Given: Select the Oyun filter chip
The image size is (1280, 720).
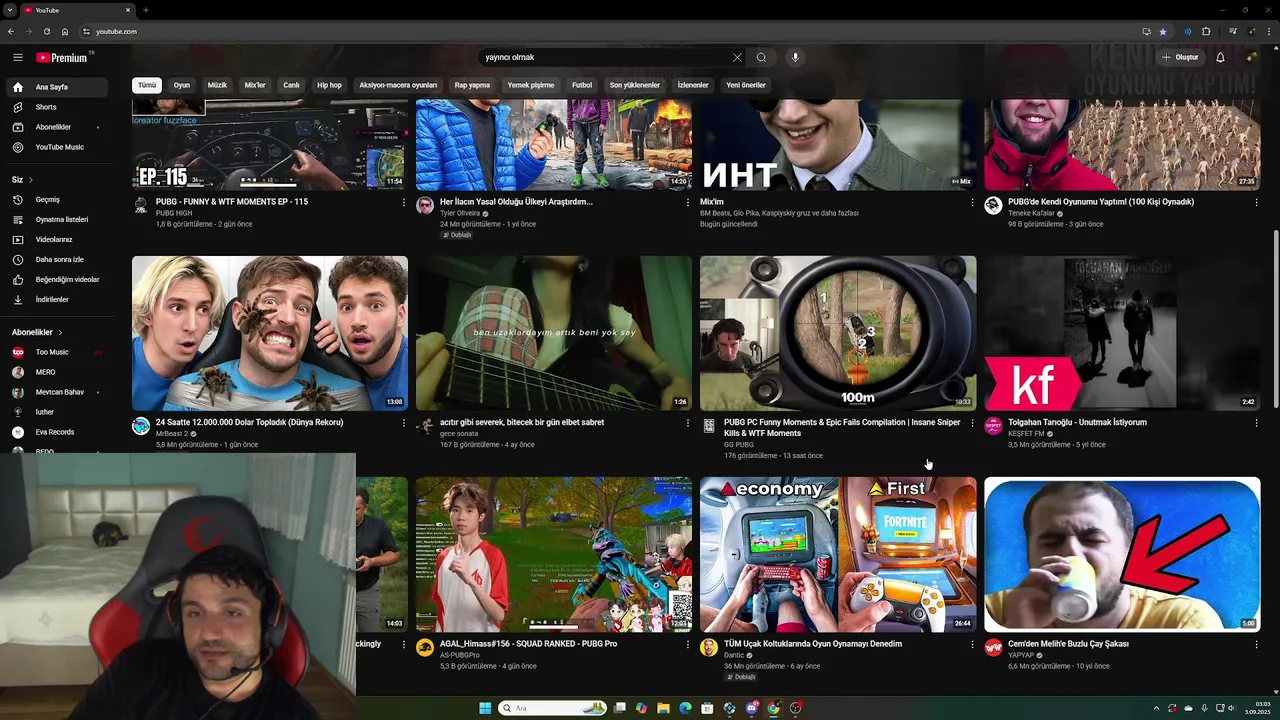Looking at the screenshot, I should (x=182, y=85).
